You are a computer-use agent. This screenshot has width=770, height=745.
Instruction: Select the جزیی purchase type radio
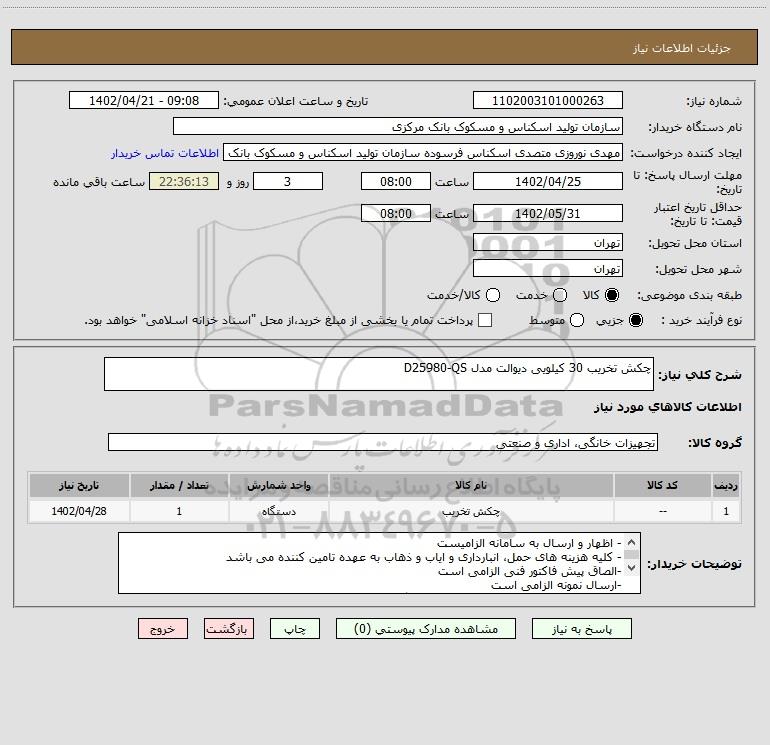point(635,320)
